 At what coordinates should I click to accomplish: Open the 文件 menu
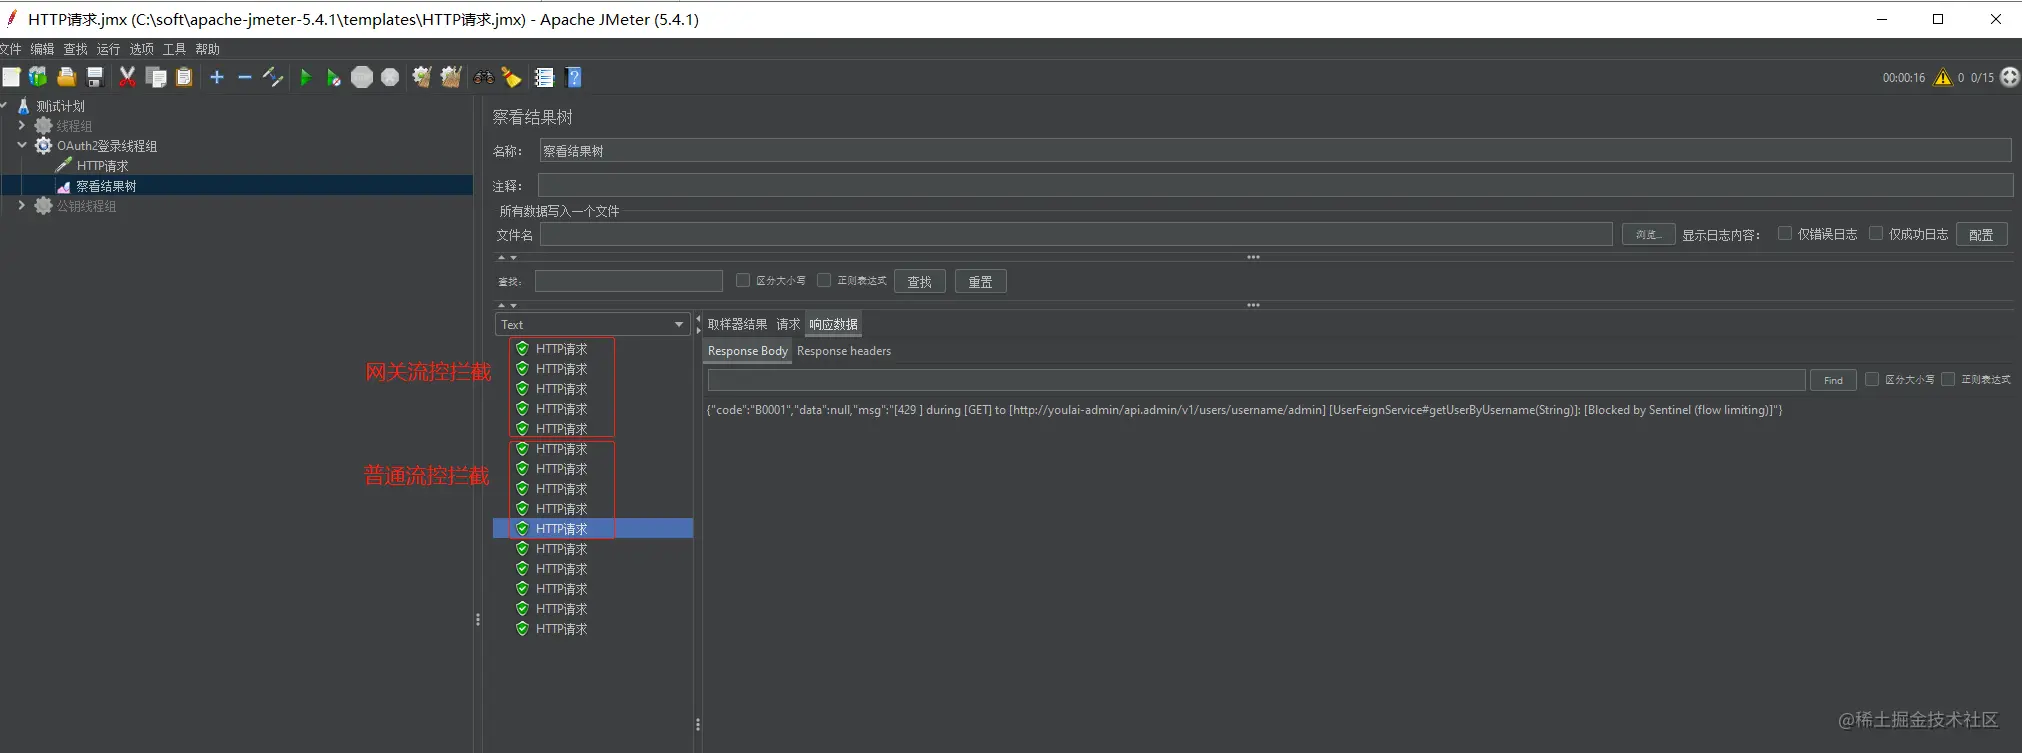point(10,49)
